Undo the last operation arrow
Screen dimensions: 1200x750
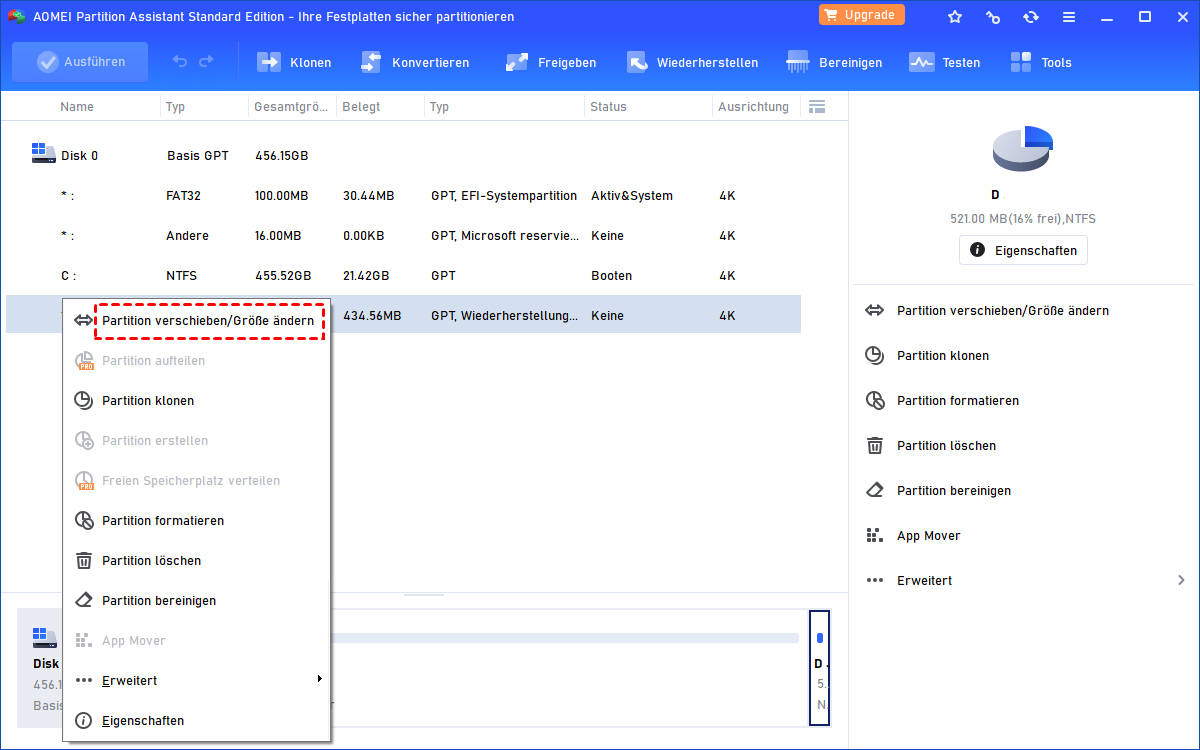(x=180, y=62)
